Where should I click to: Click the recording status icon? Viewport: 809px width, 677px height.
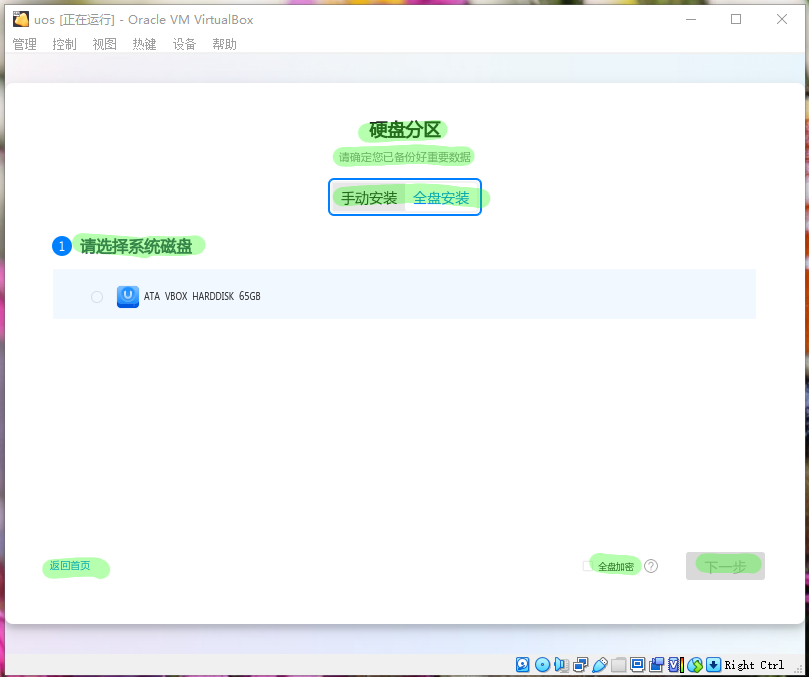pyautogui.click(x=656, y=665)
